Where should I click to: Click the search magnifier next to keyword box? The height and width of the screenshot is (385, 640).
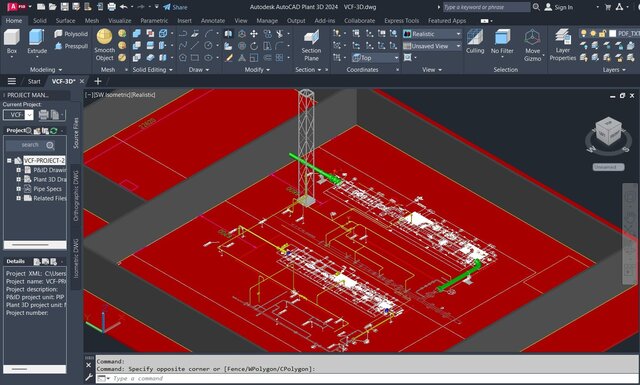536,7
